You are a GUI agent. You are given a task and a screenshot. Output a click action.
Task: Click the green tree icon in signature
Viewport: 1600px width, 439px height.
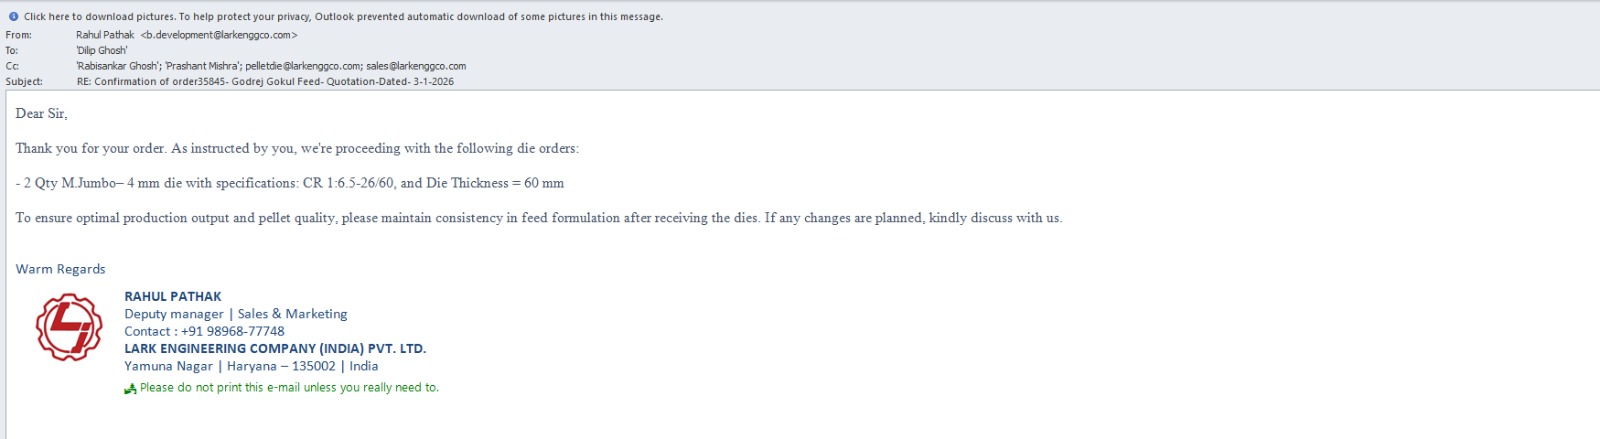pos(130,389)
